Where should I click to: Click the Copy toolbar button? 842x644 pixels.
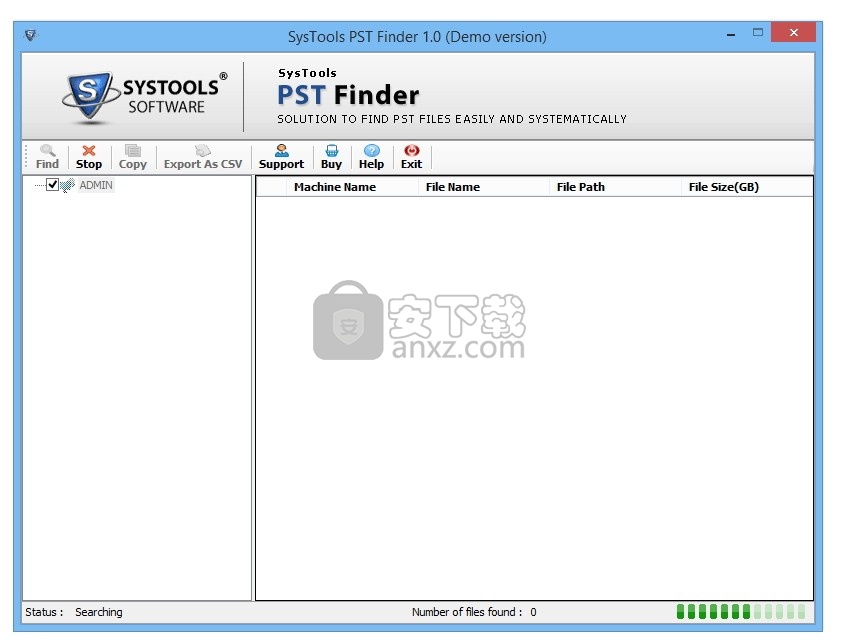[133, 157]
